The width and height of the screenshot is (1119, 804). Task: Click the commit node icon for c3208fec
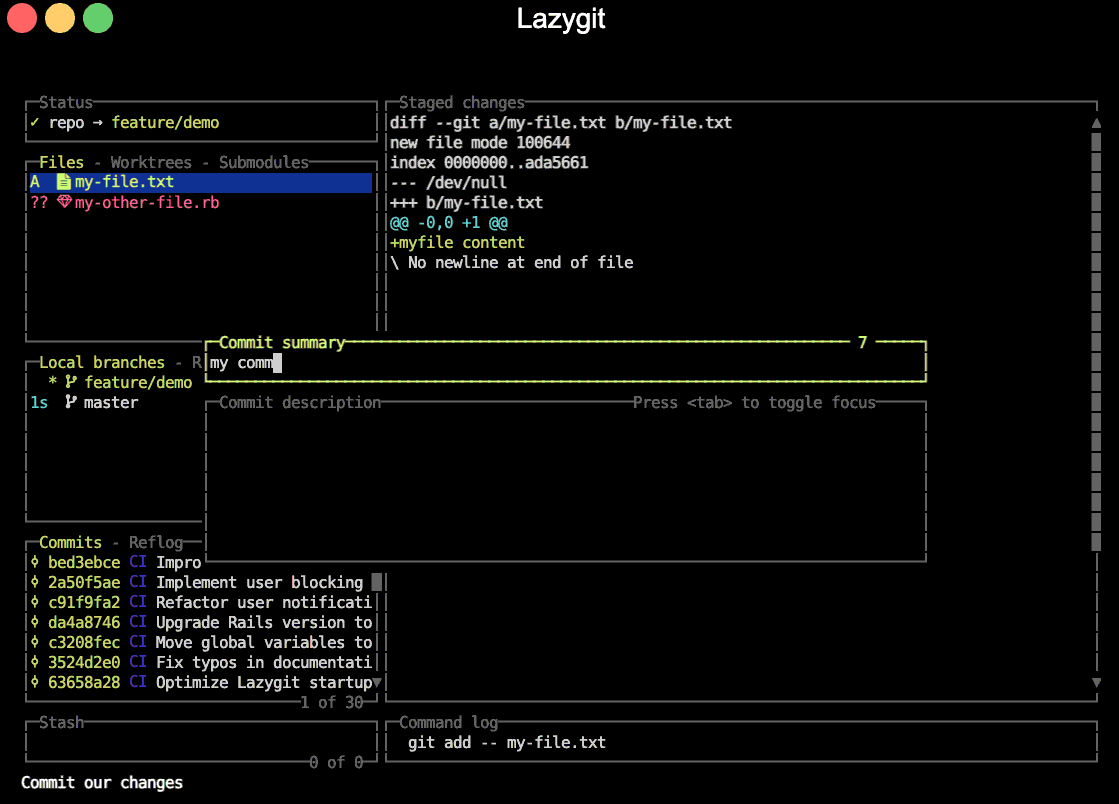tap(35, 642)
